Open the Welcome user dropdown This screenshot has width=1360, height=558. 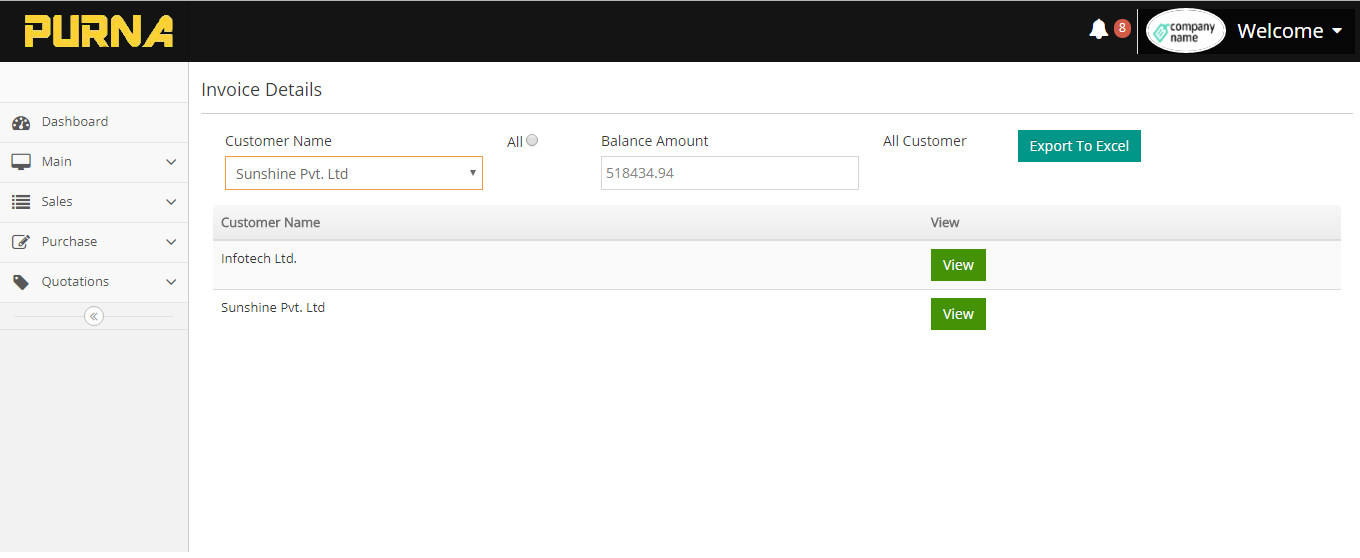1289,31
